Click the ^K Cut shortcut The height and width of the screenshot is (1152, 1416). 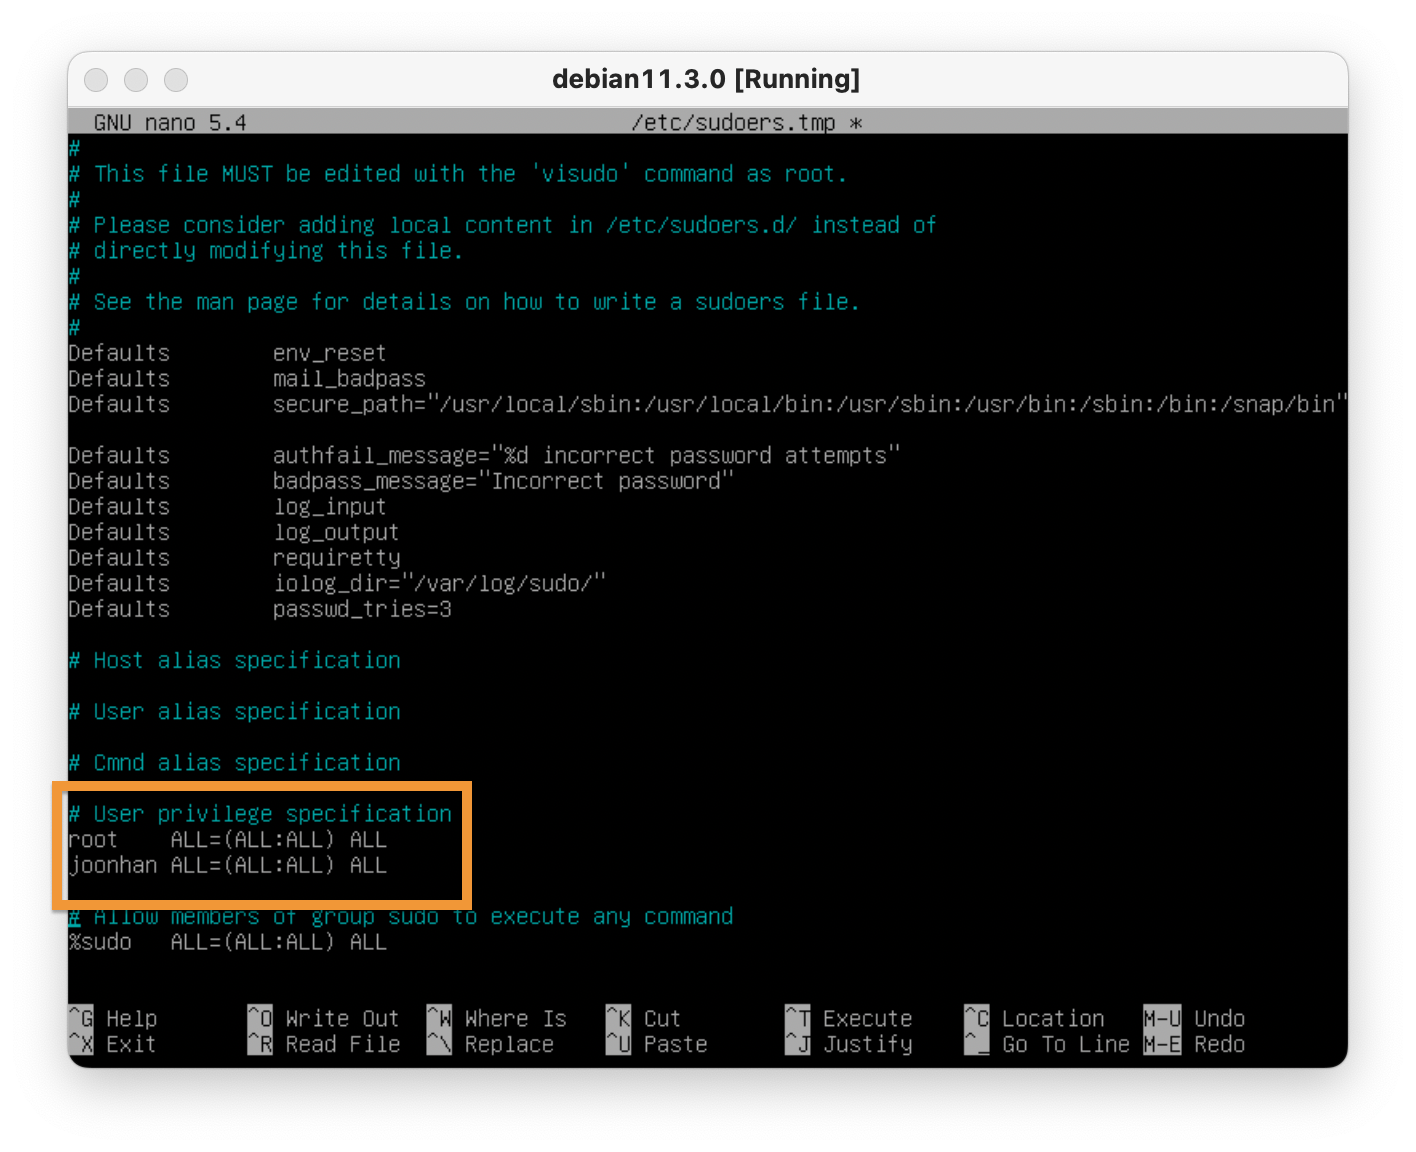[643, 1018]
